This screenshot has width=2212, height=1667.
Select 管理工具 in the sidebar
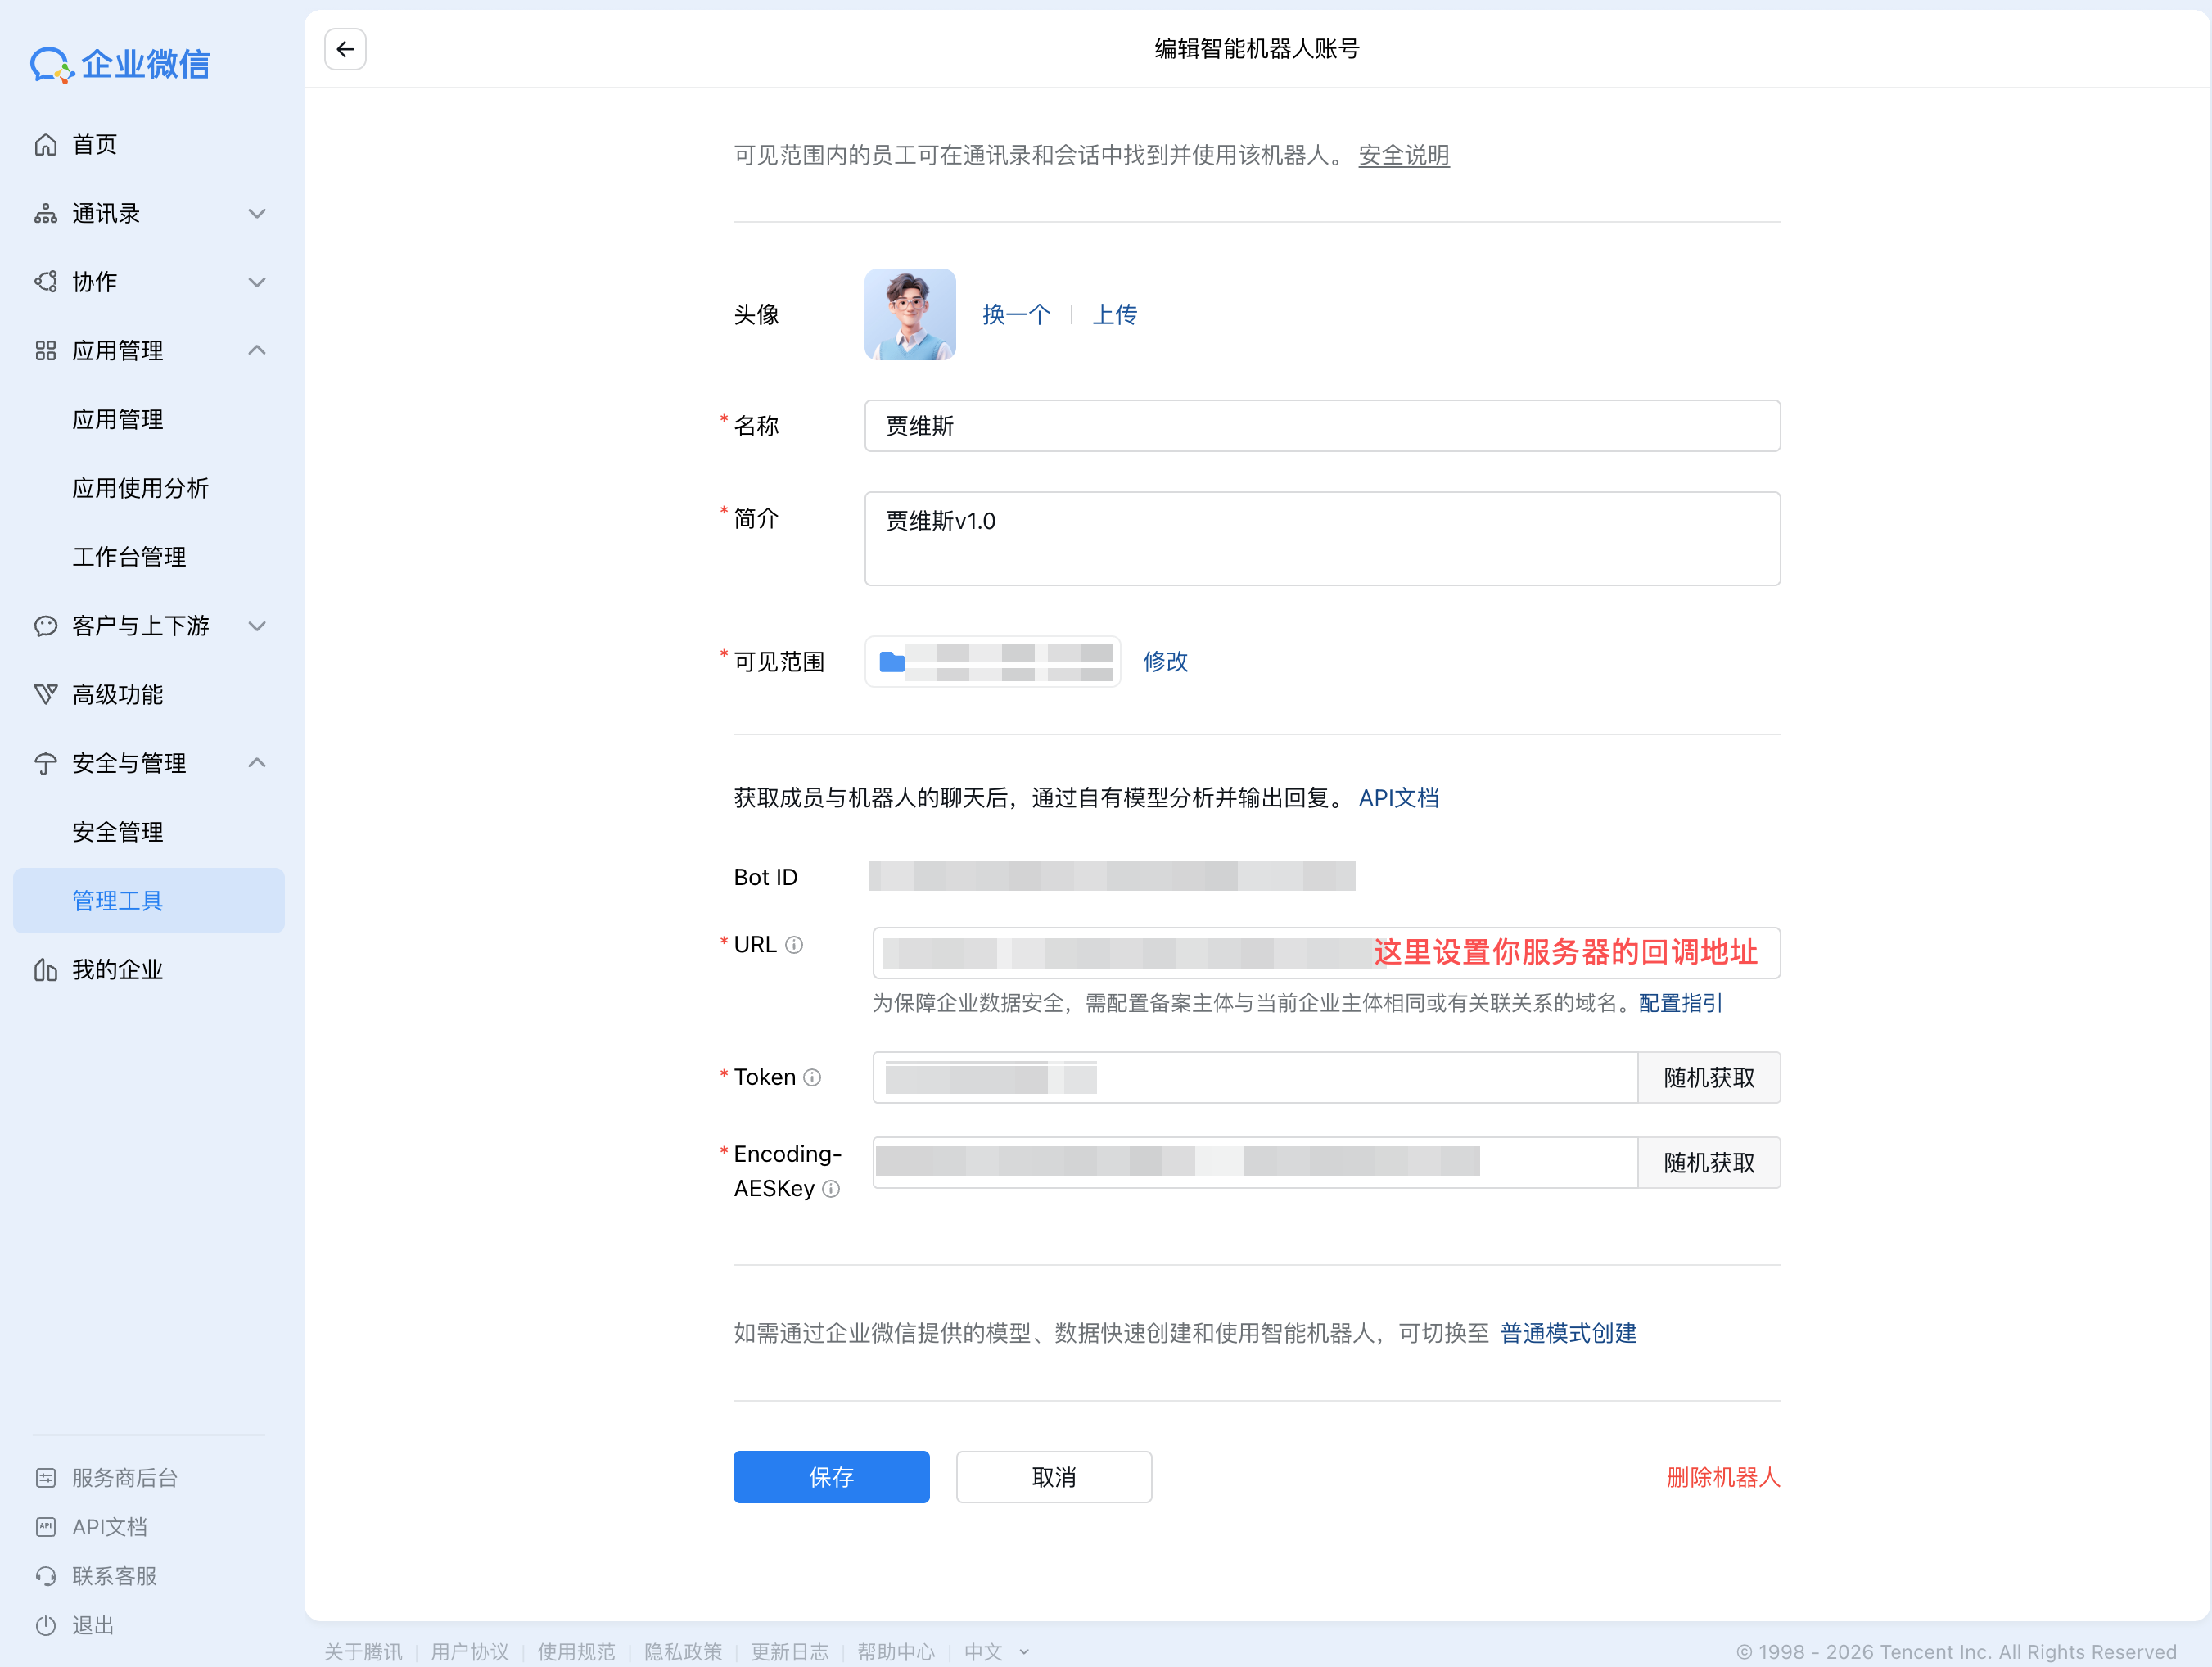tap(117, 900)
